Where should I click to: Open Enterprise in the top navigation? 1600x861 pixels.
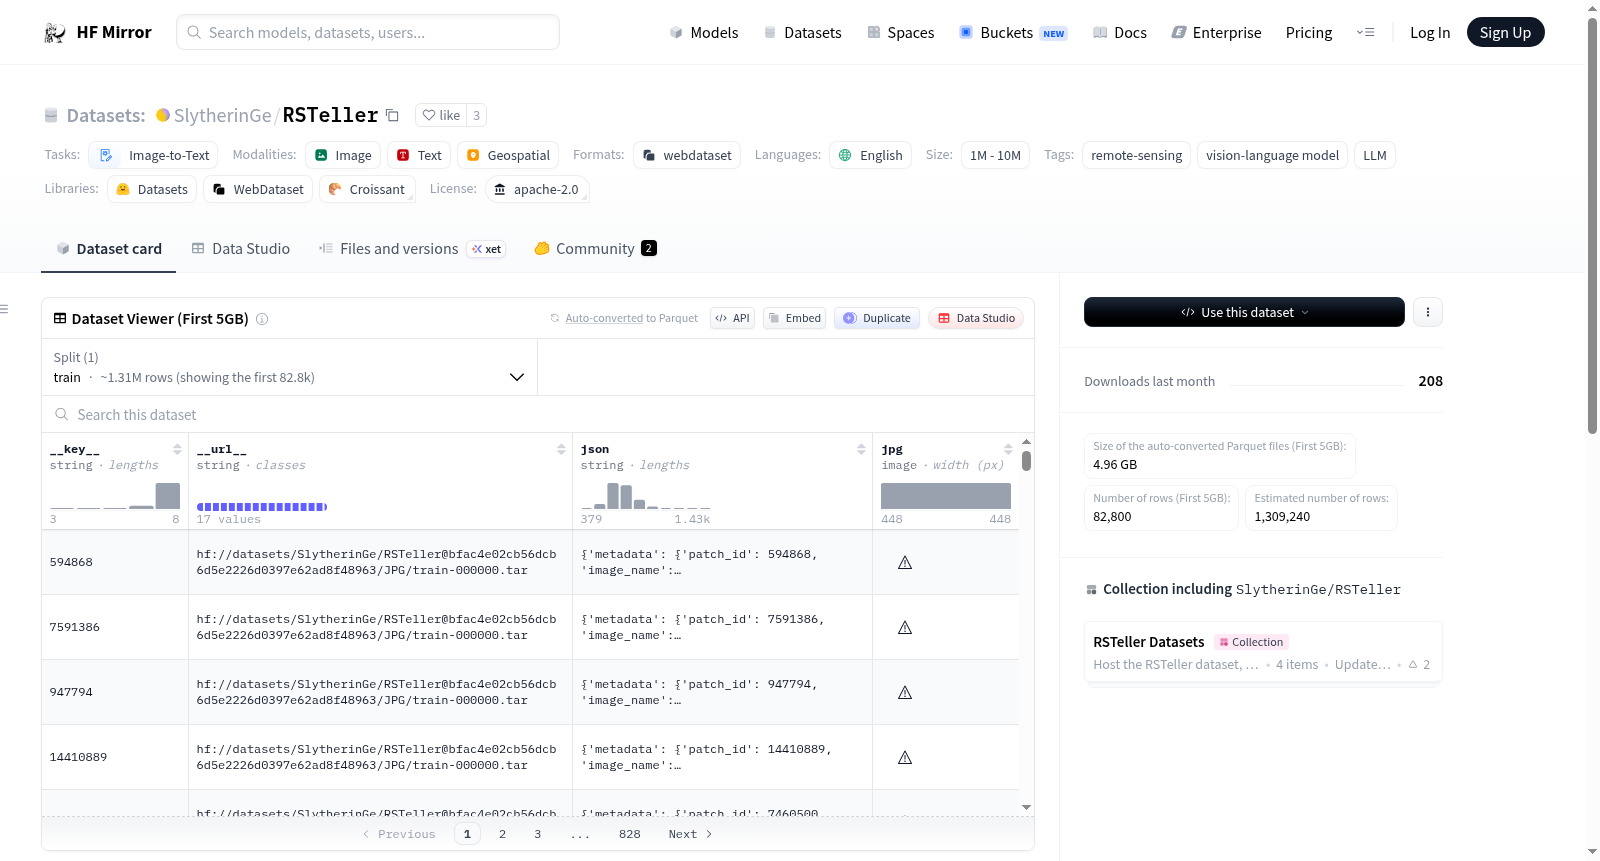click(x=1216, y=33)
